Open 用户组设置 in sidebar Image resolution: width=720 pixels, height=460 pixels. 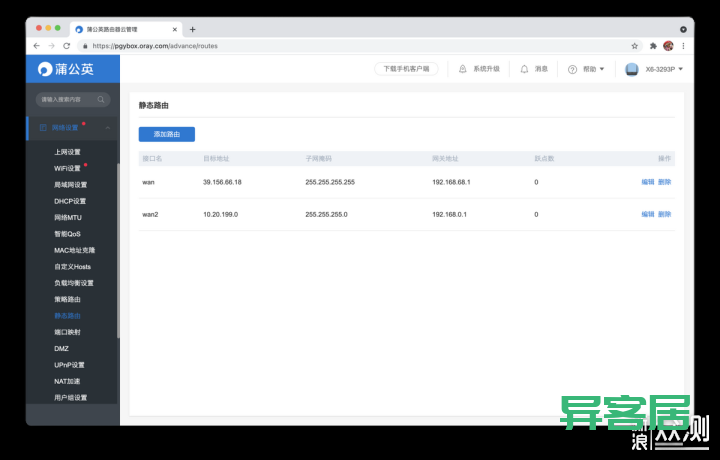click(x=70, y=398)
